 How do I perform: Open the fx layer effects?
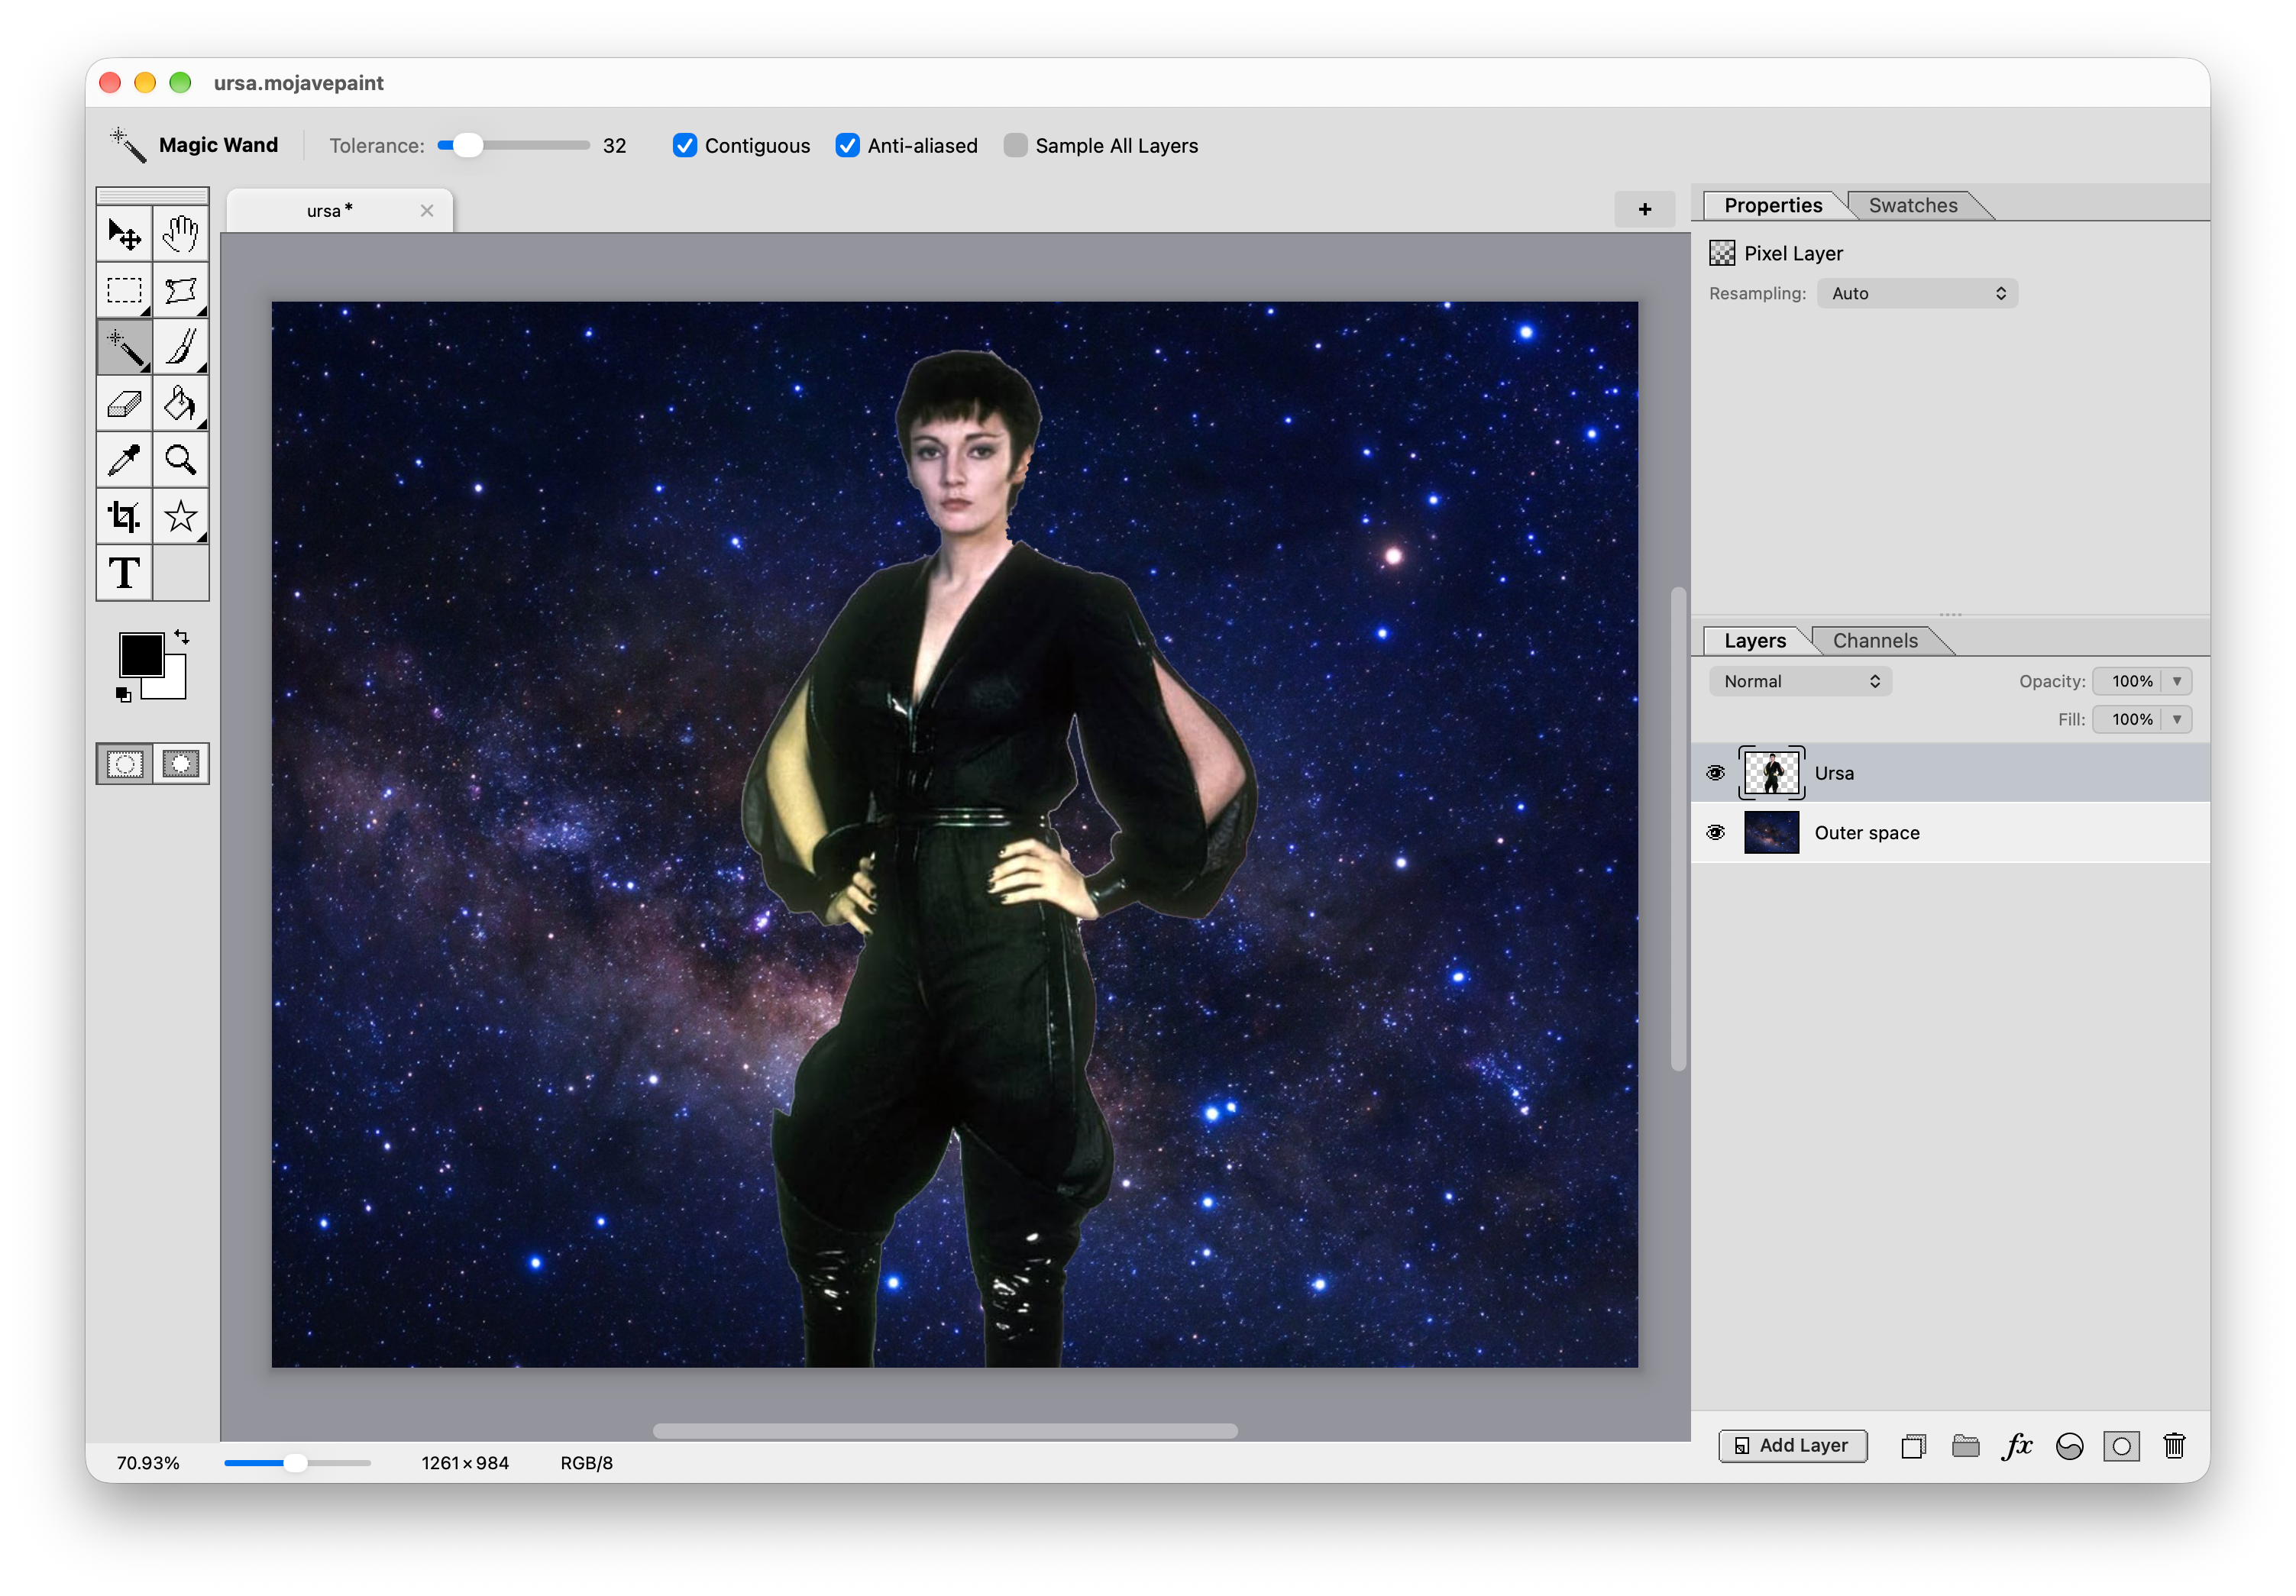coord(2017,1446)
